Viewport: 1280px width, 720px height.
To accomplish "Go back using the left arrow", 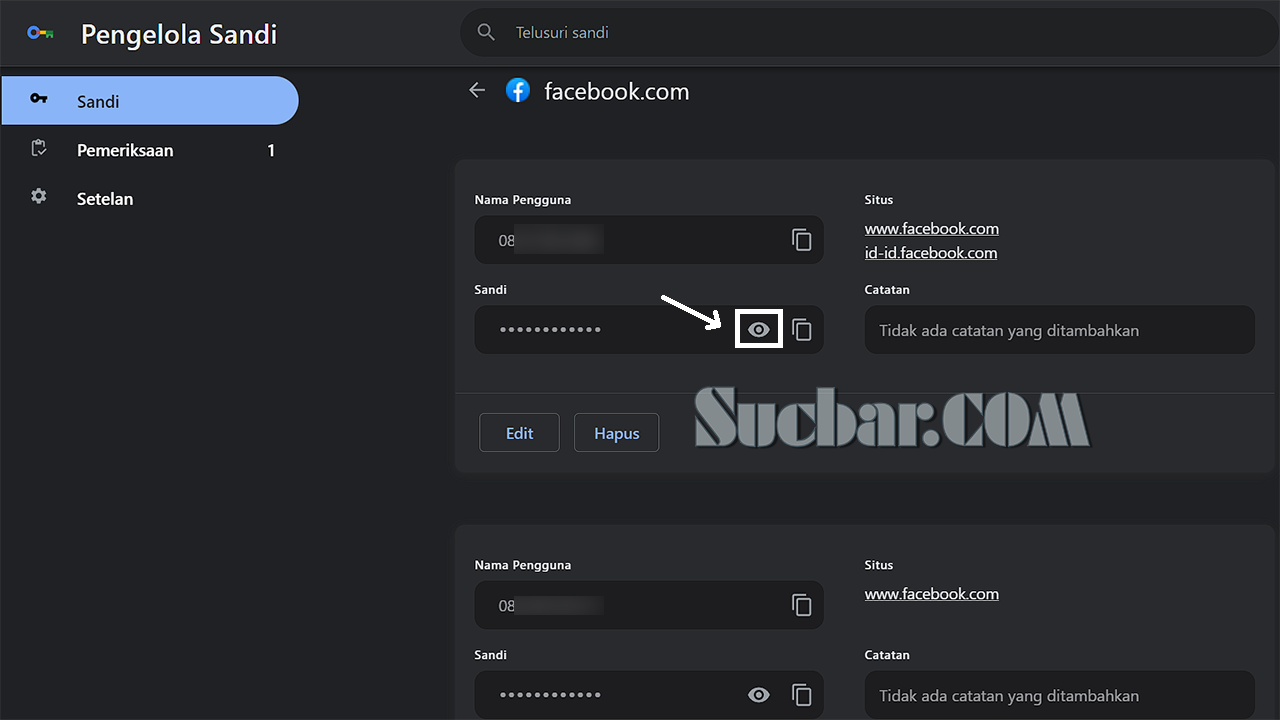I will click(477, 91).
